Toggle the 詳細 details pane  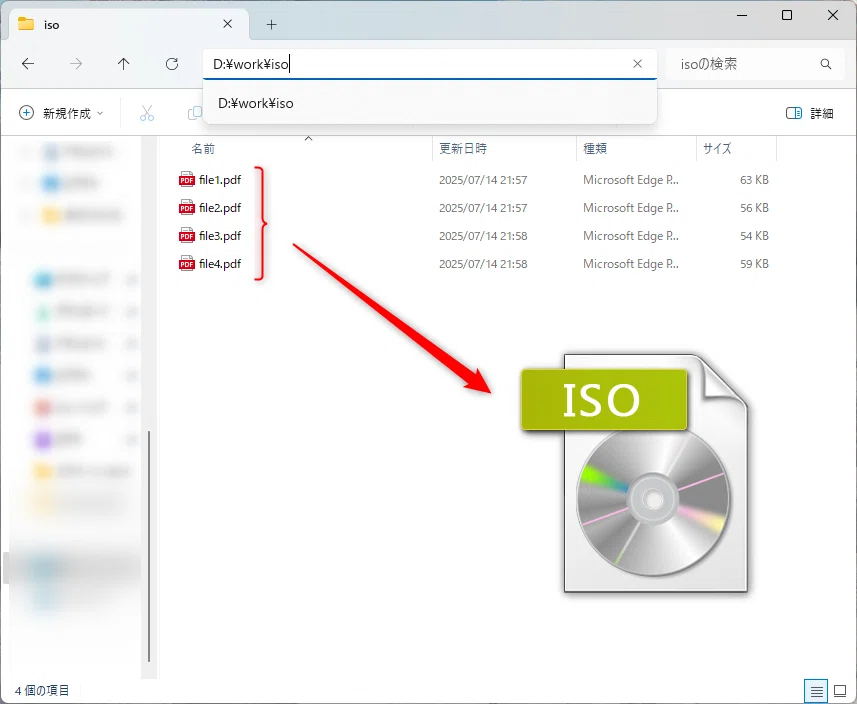tap(809, 113)
